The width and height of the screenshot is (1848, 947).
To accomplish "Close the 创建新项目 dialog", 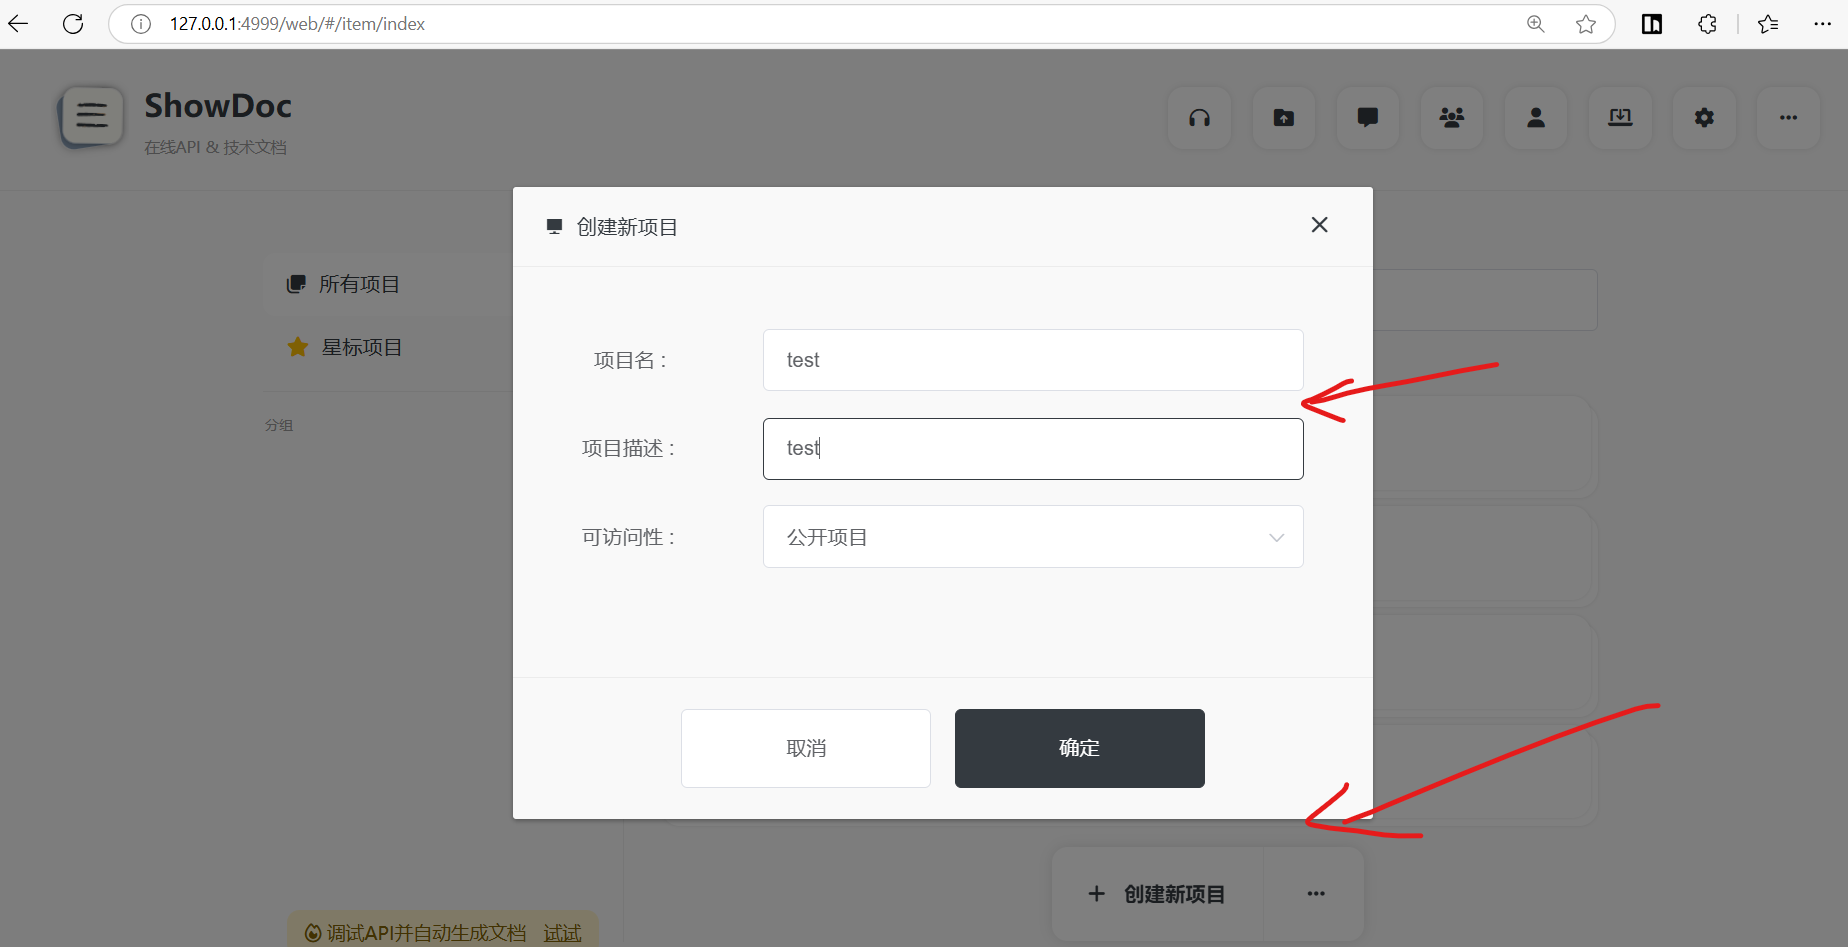I will (x=1319, y=225).
